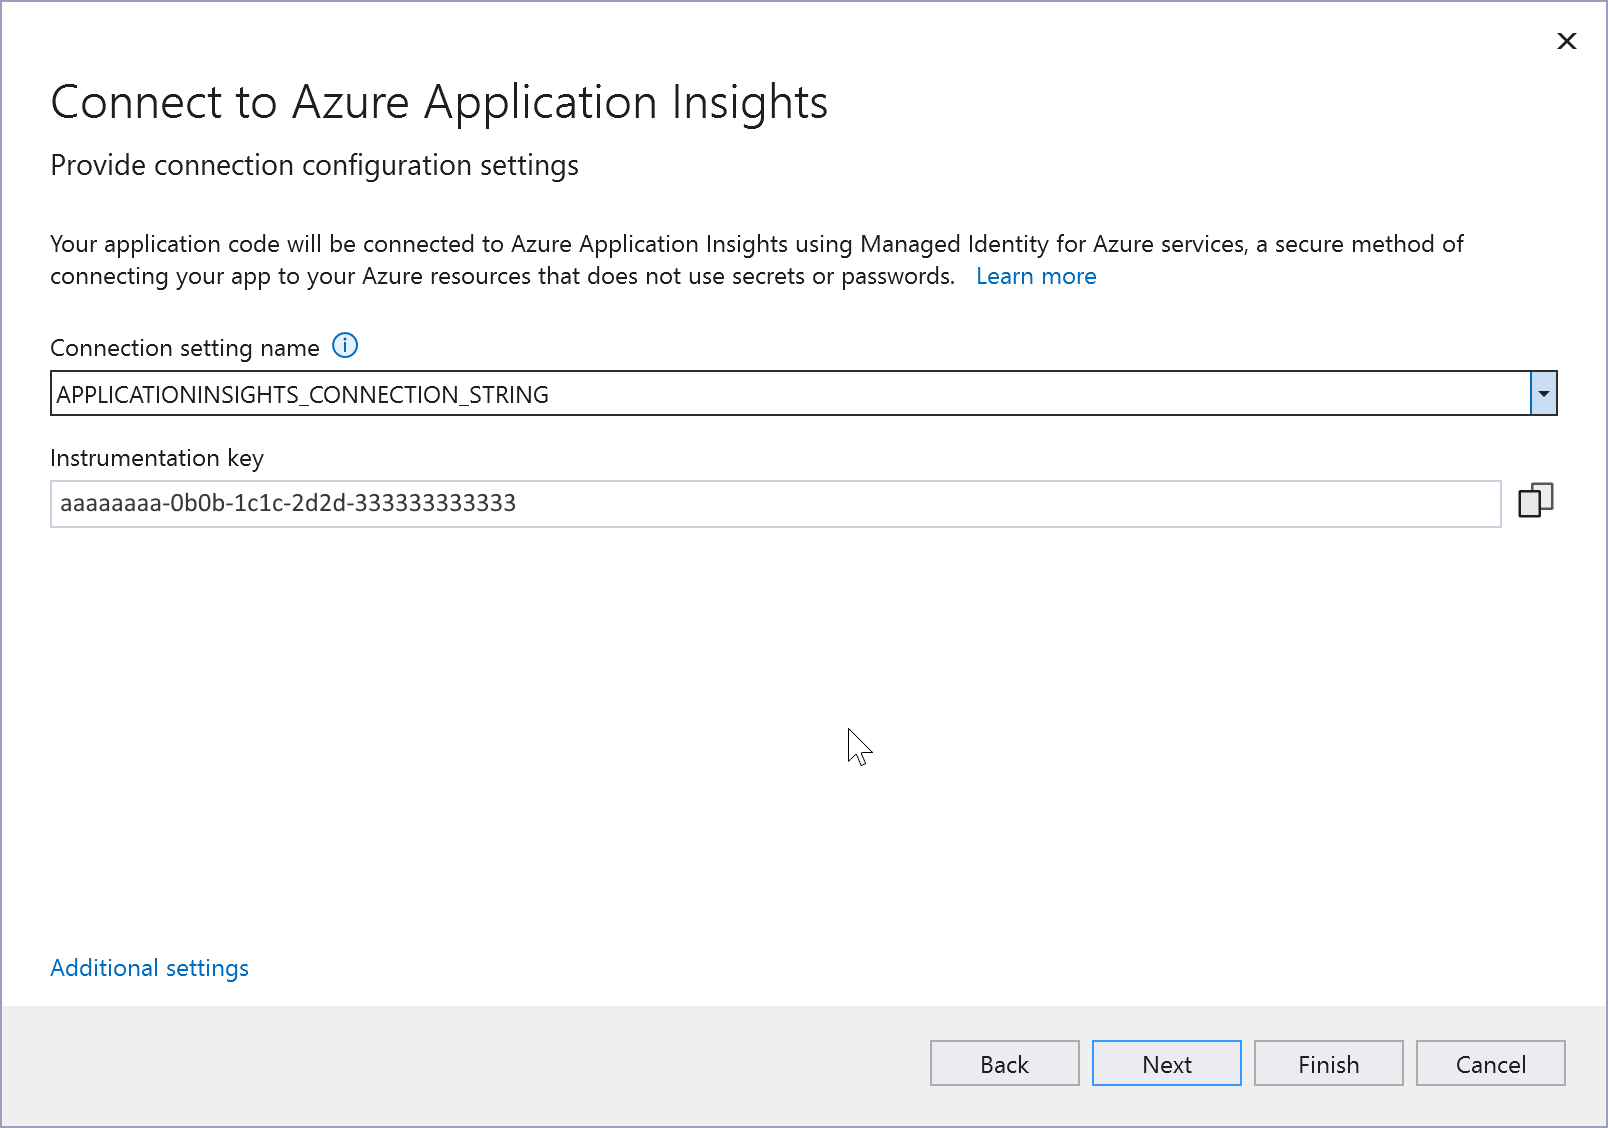Select the 'Connect to Azure Application Insights' title

439,102
